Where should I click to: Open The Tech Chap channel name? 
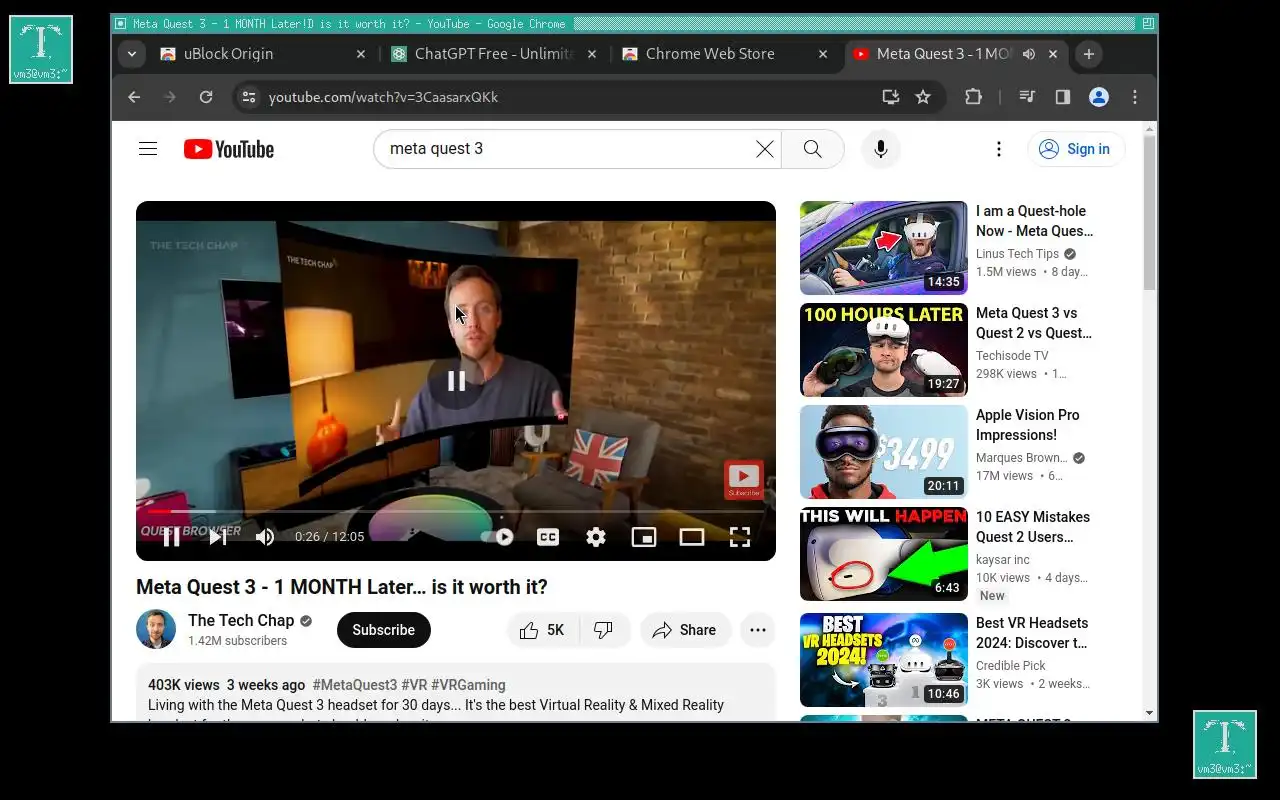[x=241, y=620]
